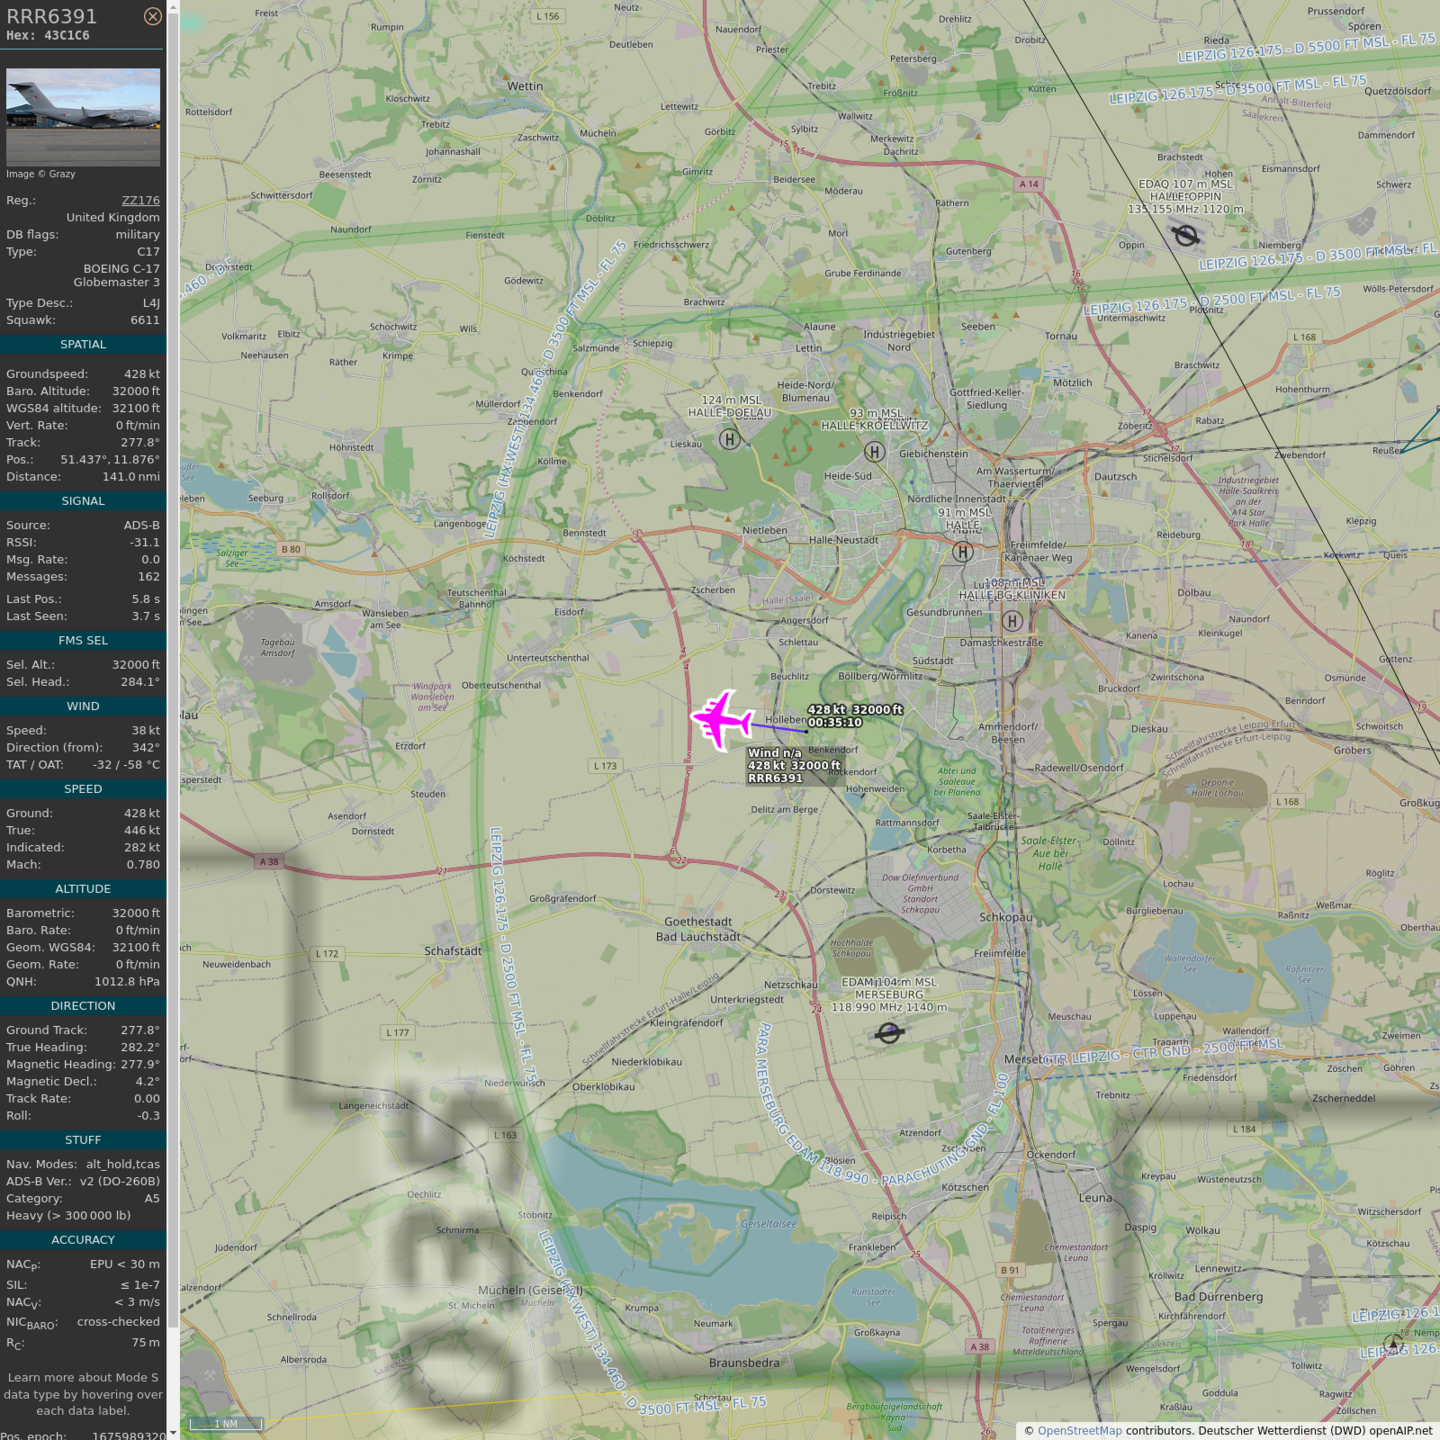1440x1440 pixels.
Task: Click the sidebar scroll up arrow
Action: click(173, 7)
